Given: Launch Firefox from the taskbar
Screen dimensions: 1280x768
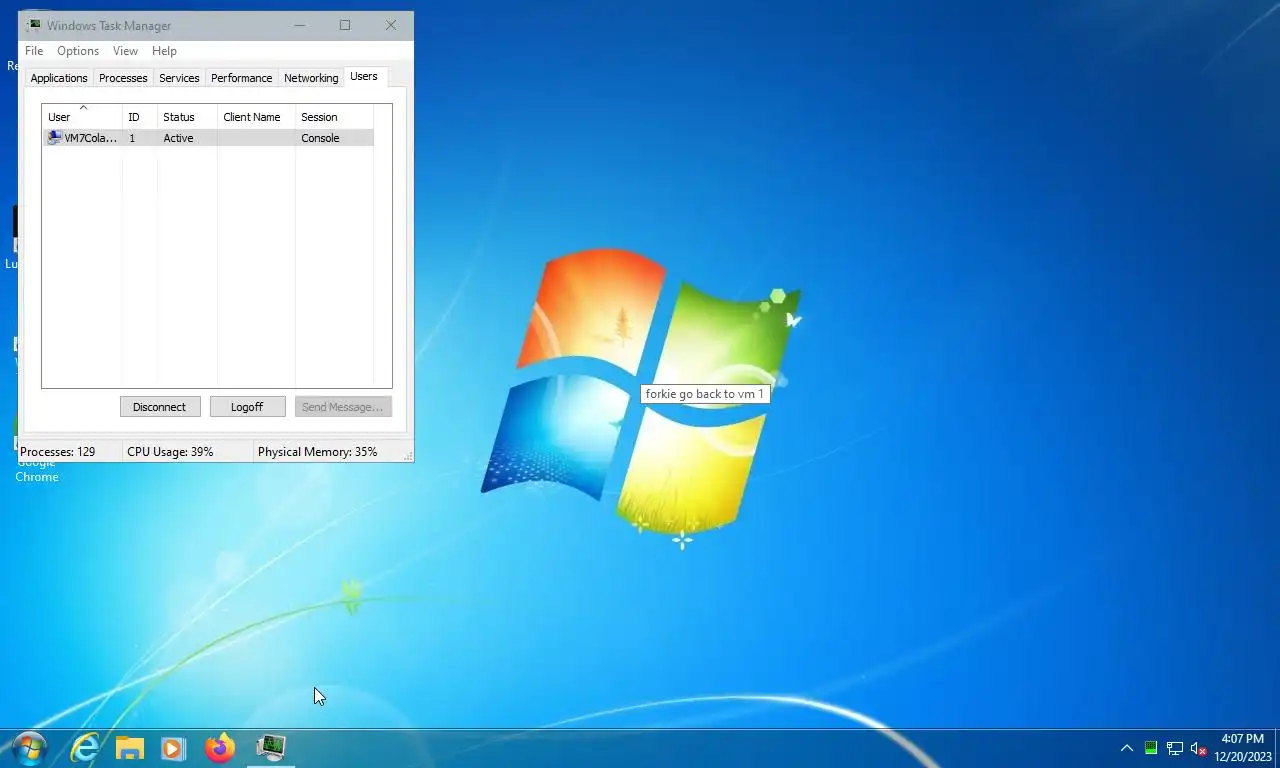Looking at the screenshot, I should tap(220, 748).
